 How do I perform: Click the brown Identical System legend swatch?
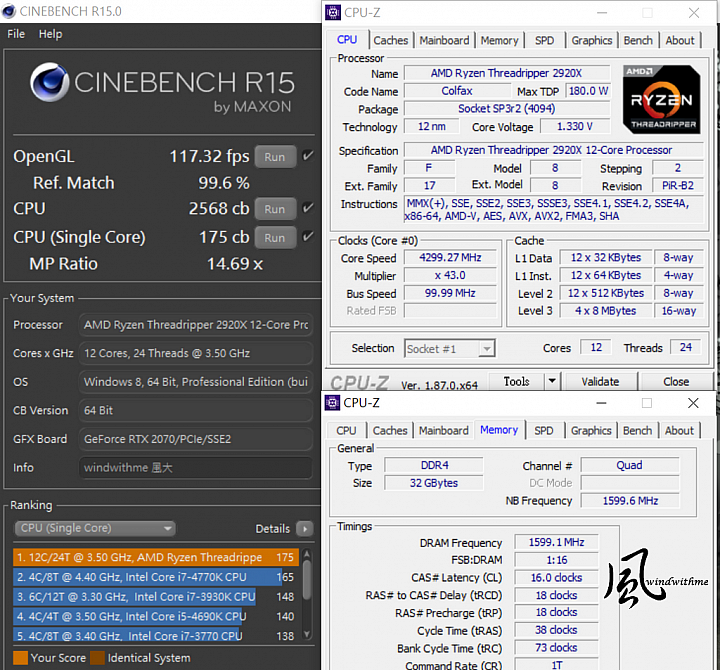[x=97, y=658]
